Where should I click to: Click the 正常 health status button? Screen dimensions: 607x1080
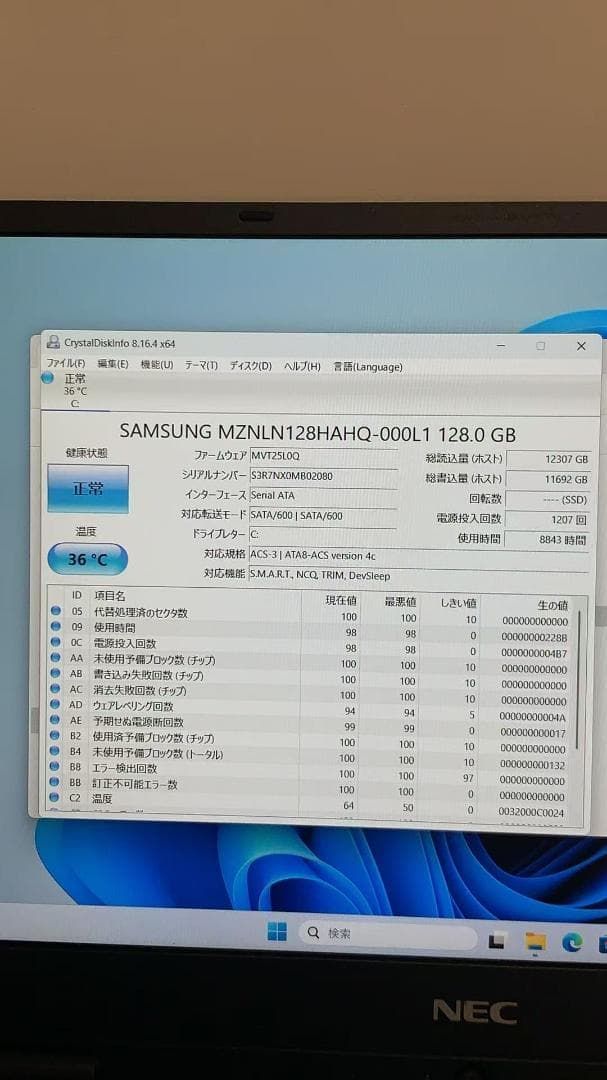88,489
